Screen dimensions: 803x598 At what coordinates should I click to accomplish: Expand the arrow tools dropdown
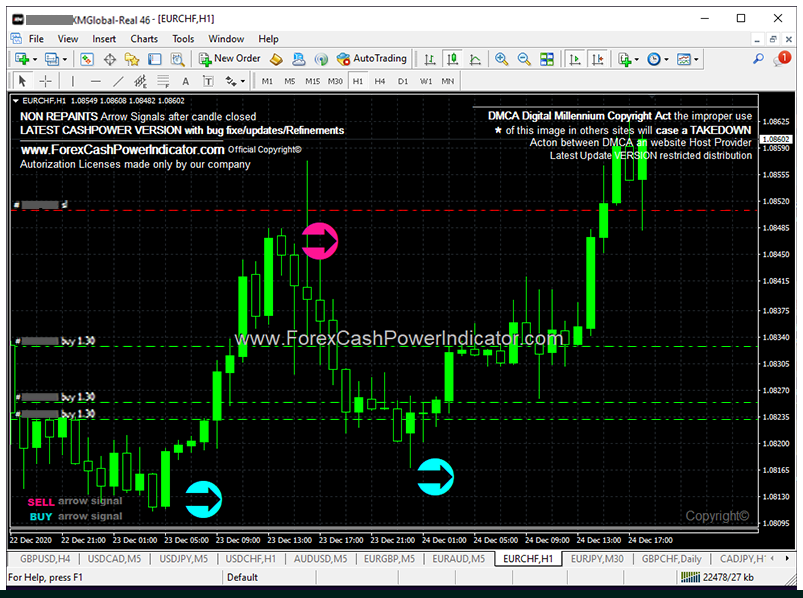click(x=242, y=81)
